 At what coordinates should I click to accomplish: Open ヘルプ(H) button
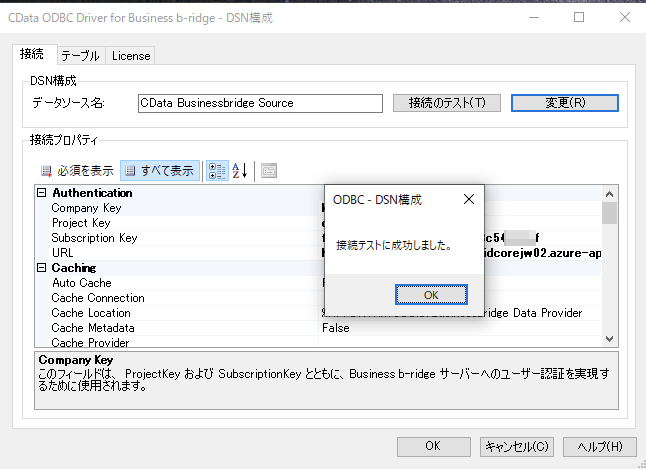coord(599,446)
